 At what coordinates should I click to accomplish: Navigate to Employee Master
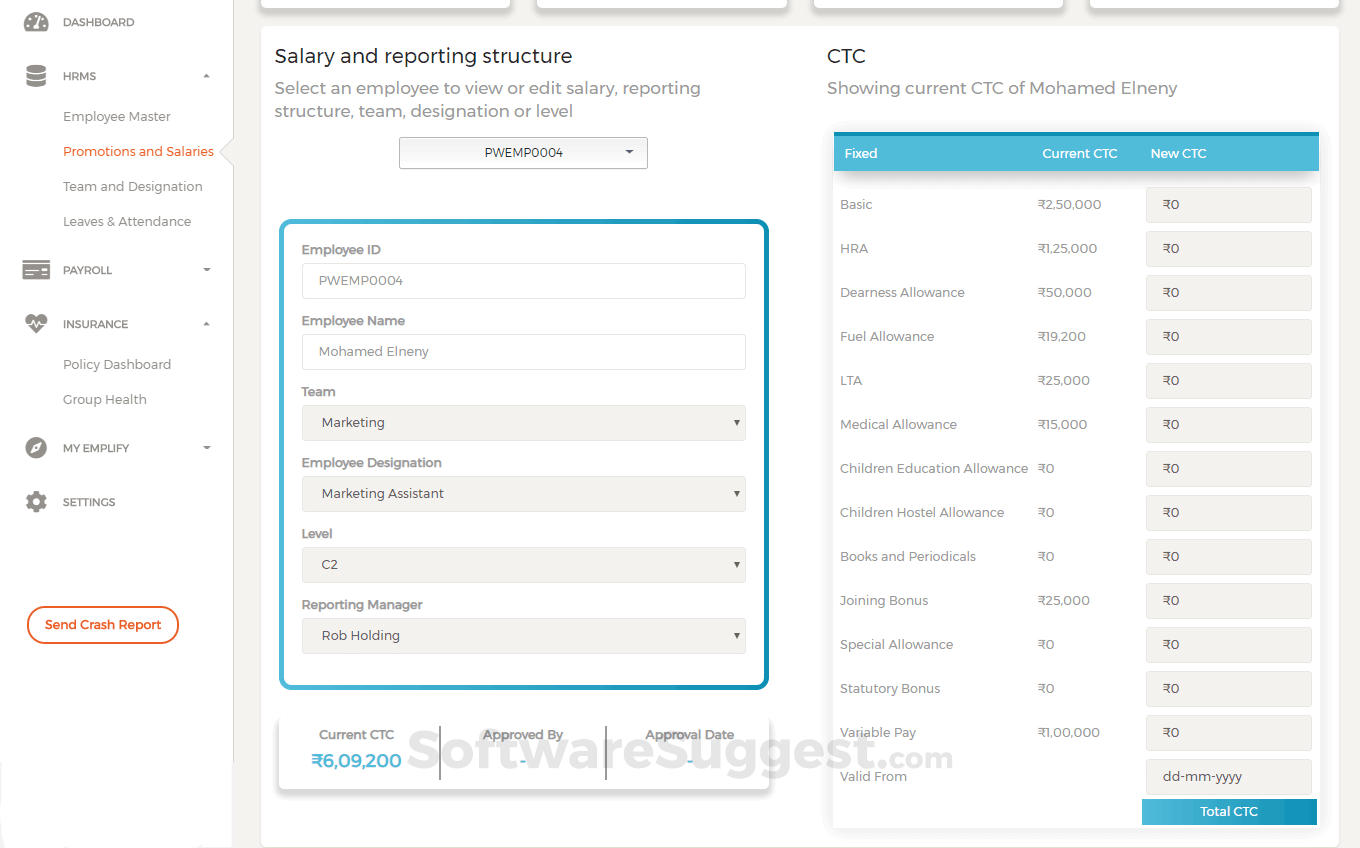[116, 116]
